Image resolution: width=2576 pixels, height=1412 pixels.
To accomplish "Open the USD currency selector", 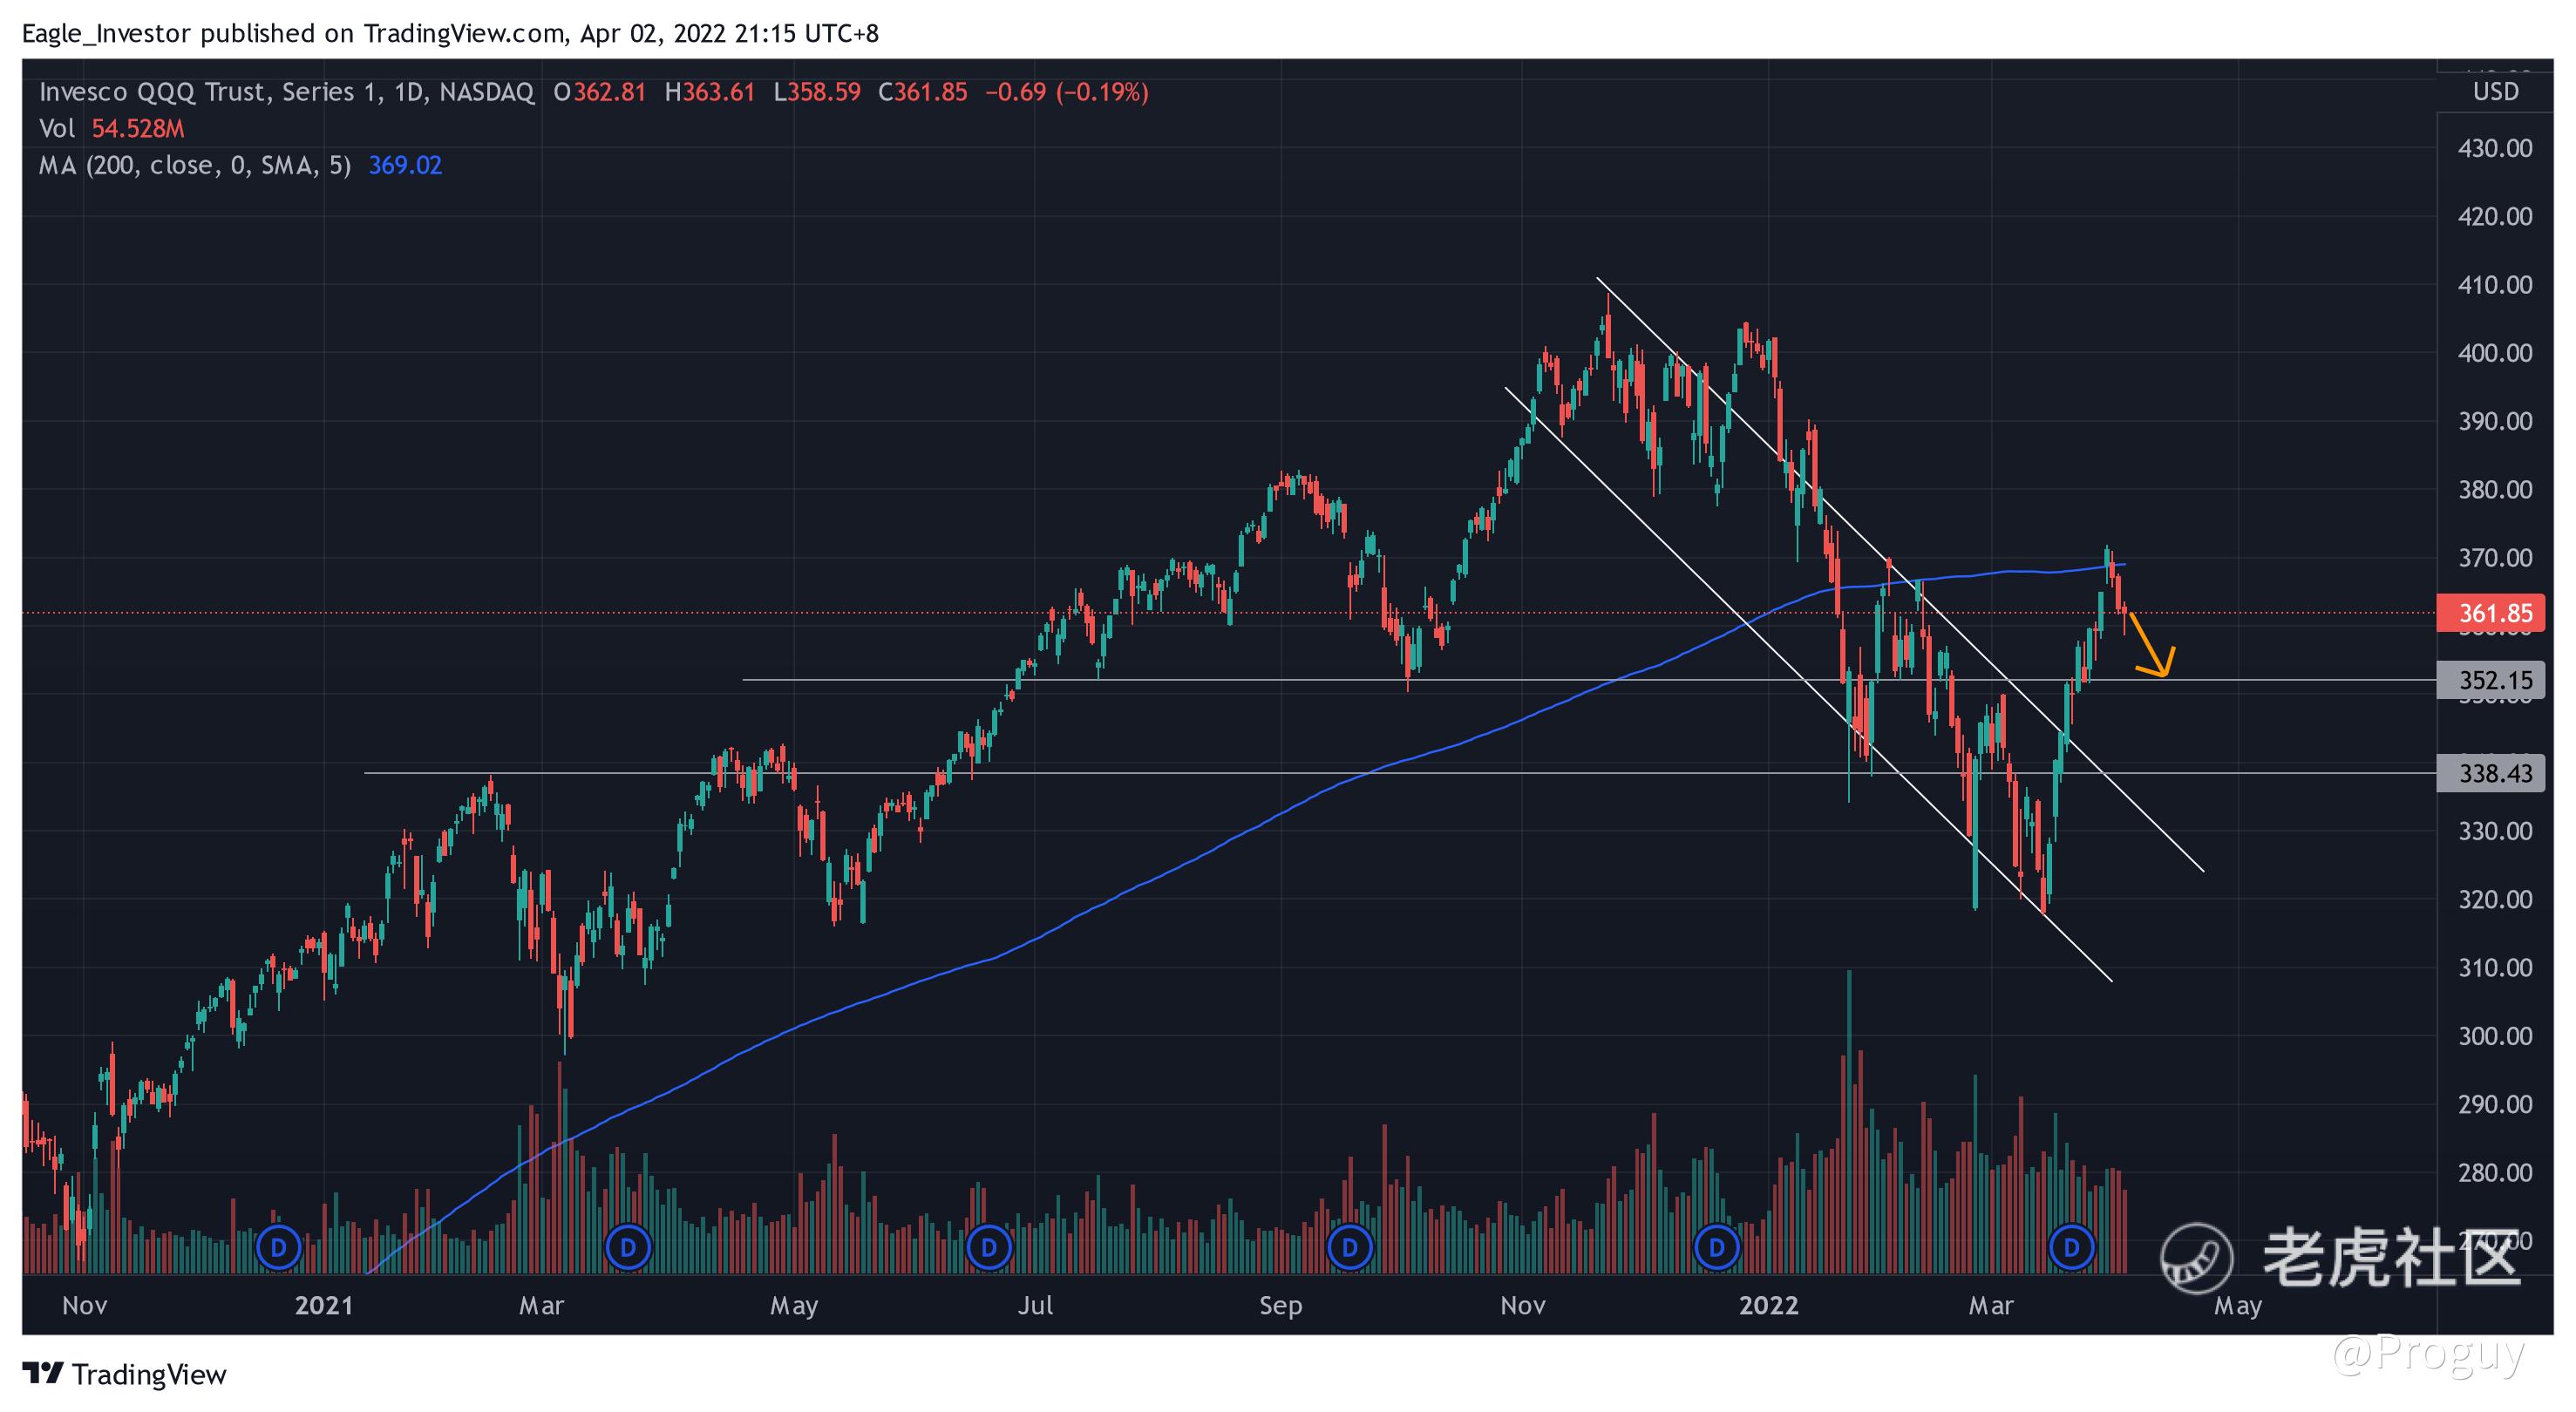I will point(2495,92).
